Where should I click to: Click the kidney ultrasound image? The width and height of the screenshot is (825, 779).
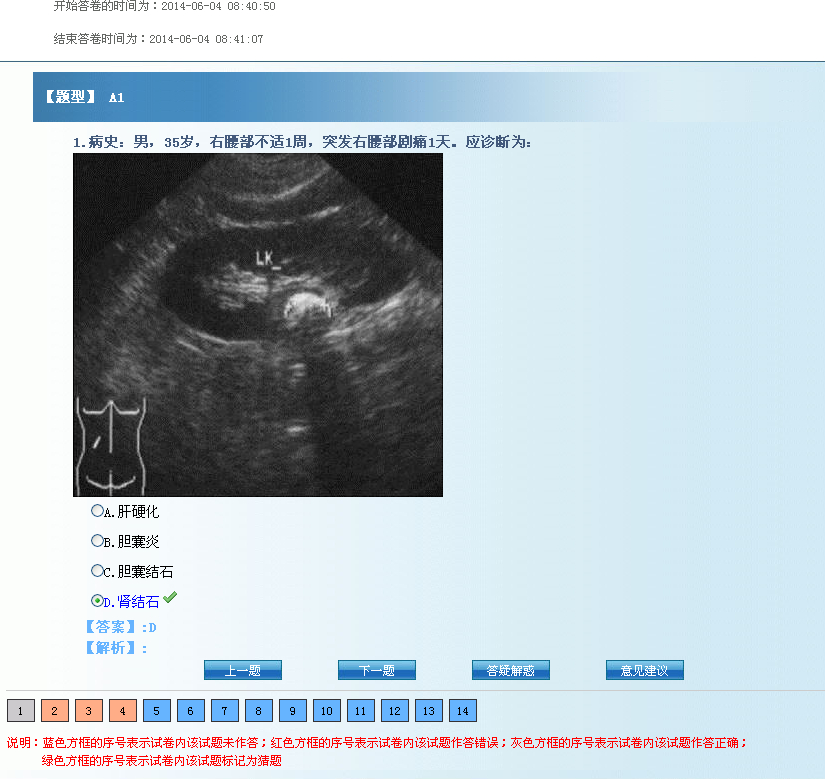(x=258, y=325)
